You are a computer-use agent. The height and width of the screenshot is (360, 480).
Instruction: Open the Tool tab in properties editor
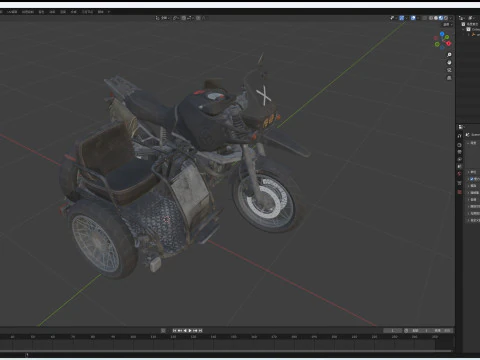pyautogui.click(x=460, y=136)
